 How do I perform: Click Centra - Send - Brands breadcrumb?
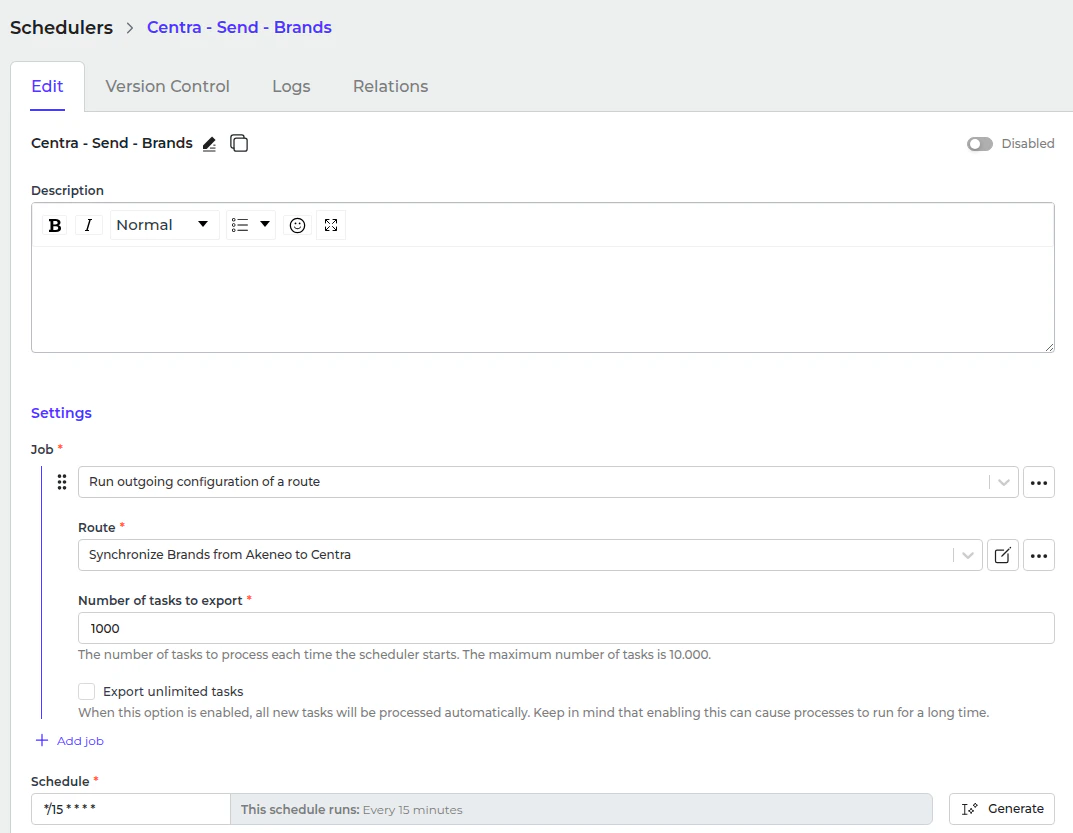pyautogui.click(x=240, y=27)
